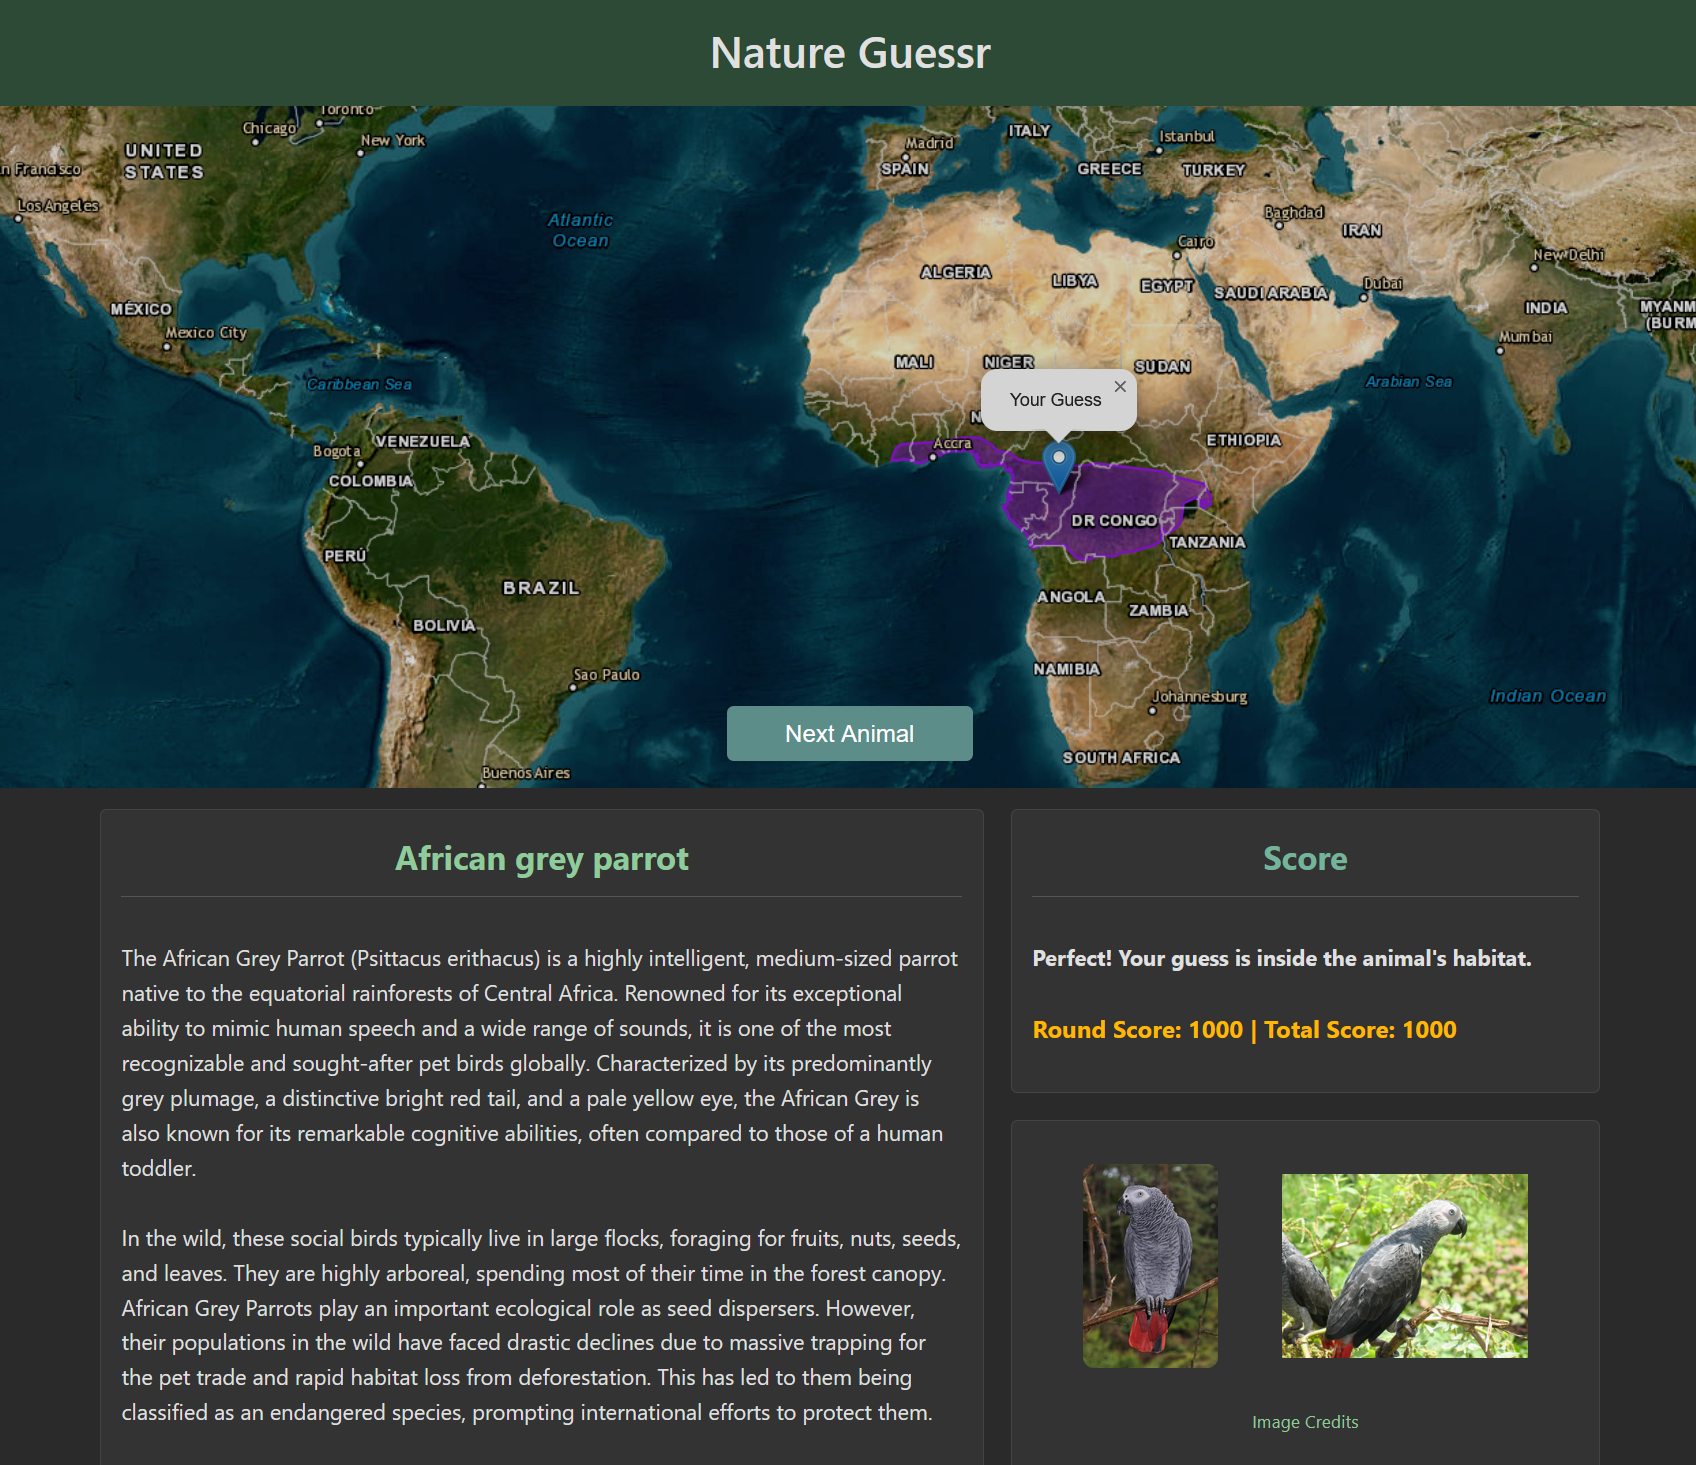Click the SPAIN country label
This screenshot has height=1465, width=1696.
point(905,169)
